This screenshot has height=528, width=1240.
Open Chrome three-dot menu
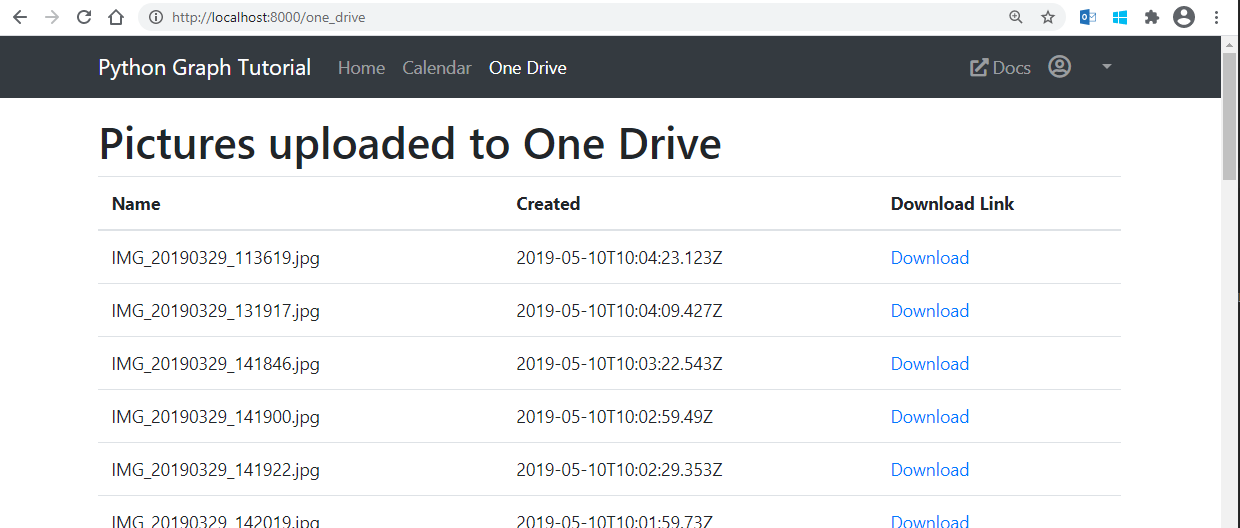pyautogui.click(x=1217, y=17)
